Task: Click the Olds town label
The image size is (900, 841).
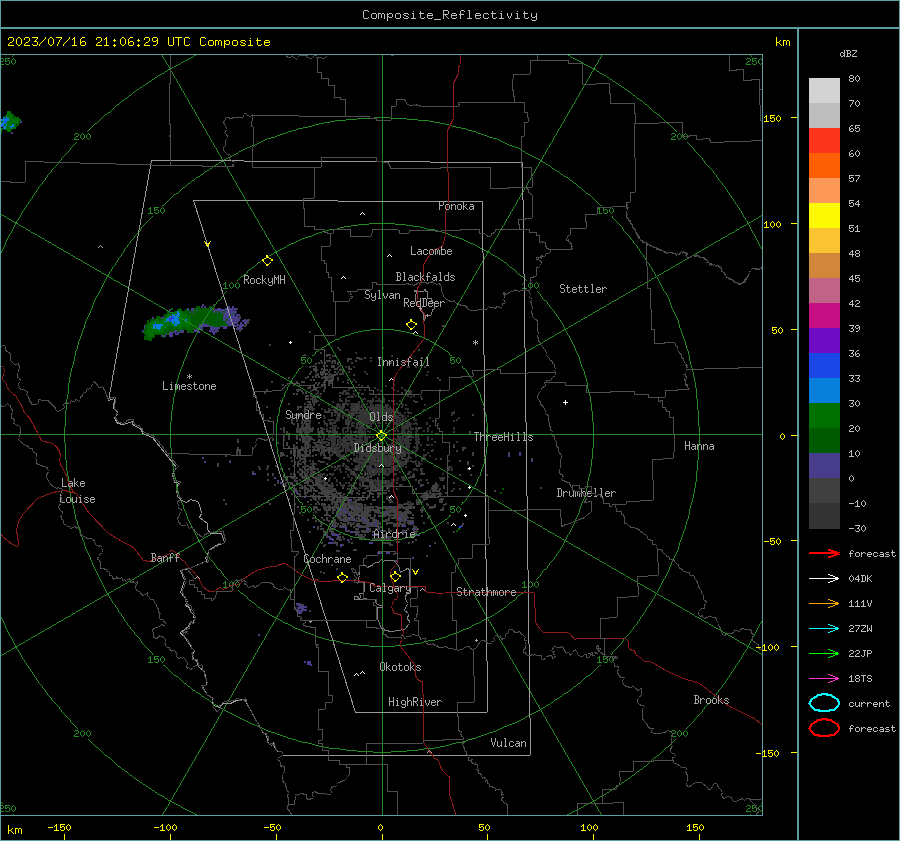Action: [x=381, y=416]
